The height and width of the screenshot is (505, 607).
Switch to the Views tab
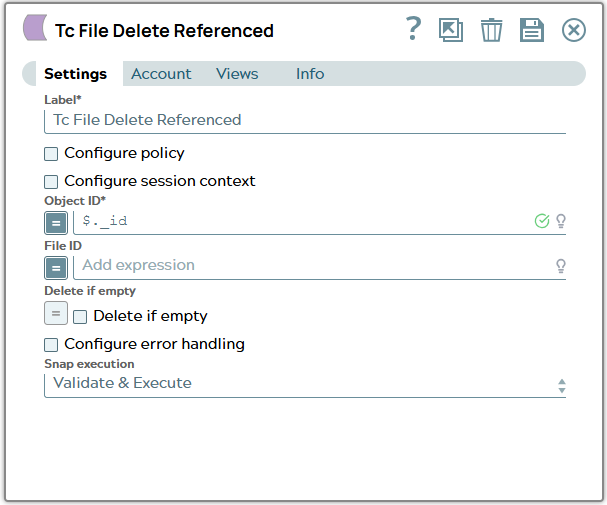[x=237, y=74]
